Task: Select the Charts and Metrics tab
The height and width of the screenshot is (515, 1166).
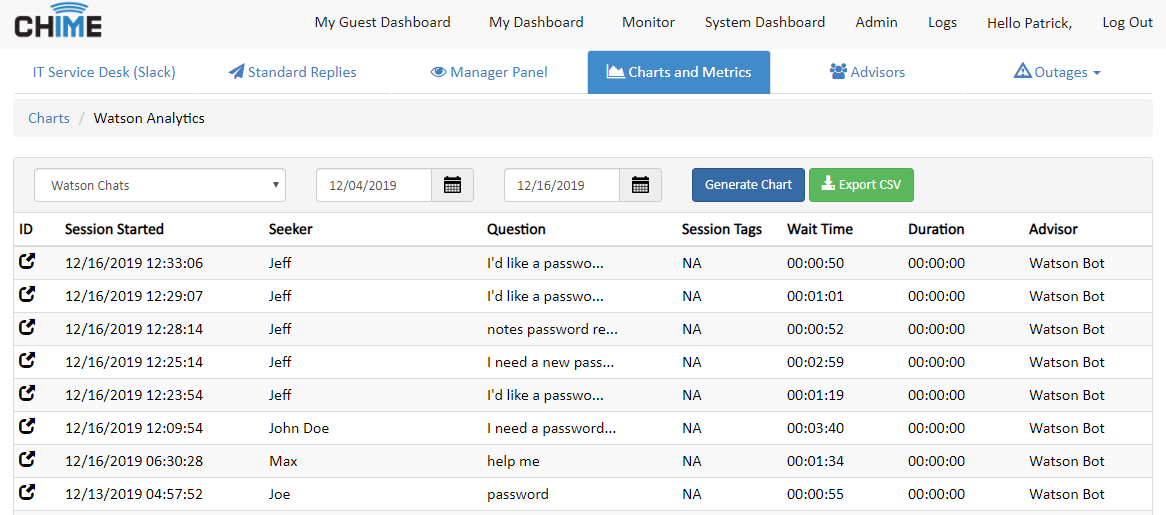Action: coord(679,72)
